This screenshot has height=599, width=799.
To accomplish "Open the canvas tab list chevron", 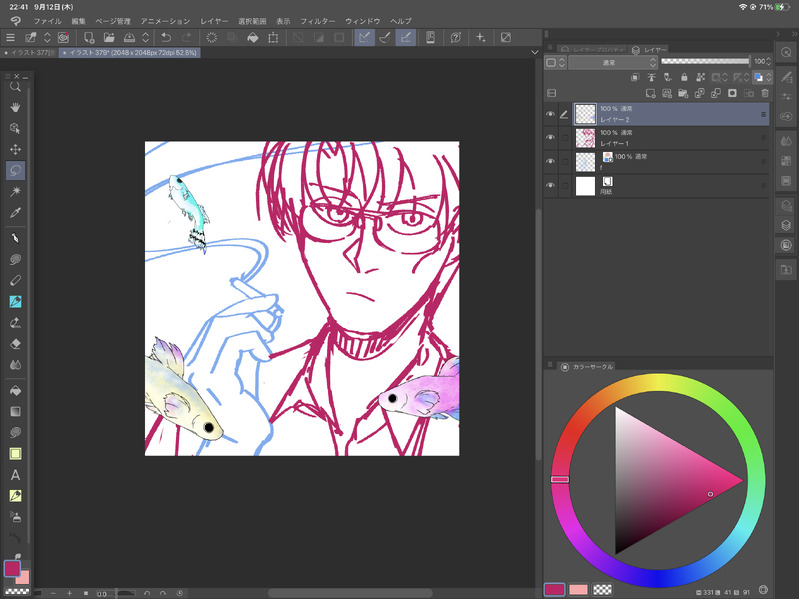I will coord(535,52).
